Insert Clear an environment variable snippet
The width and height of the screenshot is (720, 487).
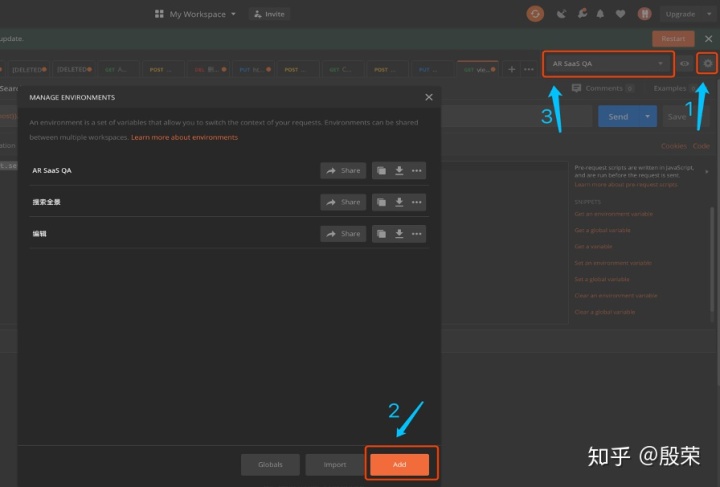coord(615,296)
